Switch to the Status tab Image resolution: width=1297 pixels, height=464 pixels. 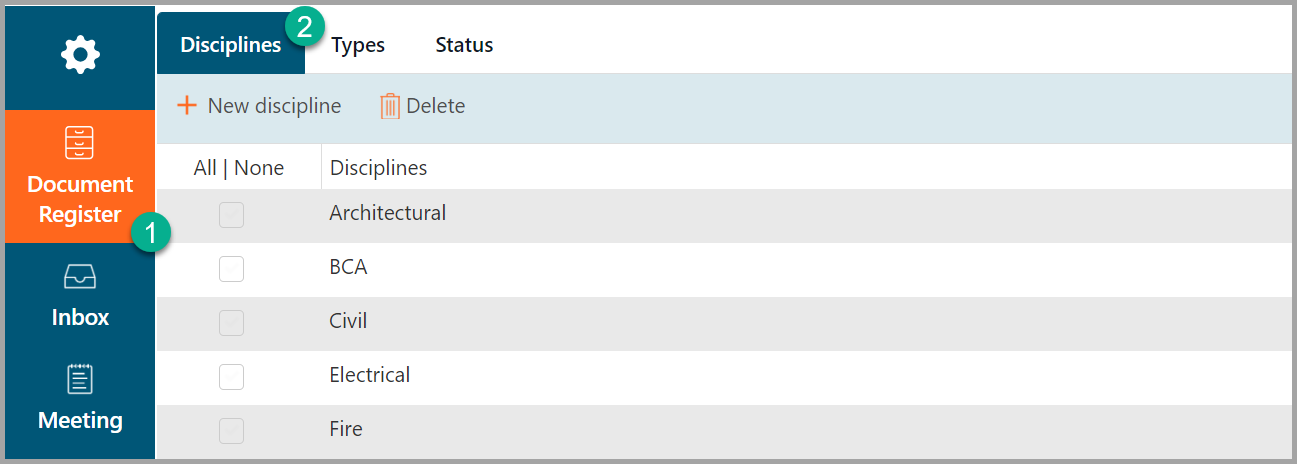(x=464, y=45)
